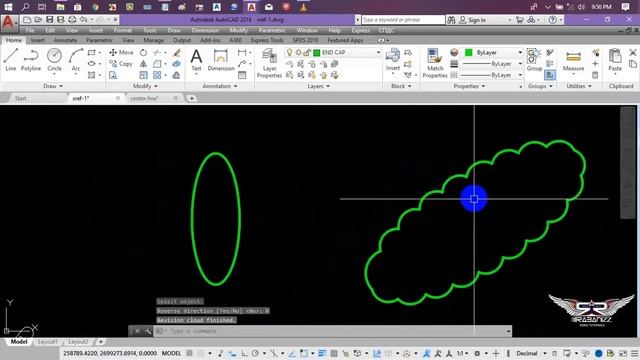Activate the Copy command

[x=121, y=64]
